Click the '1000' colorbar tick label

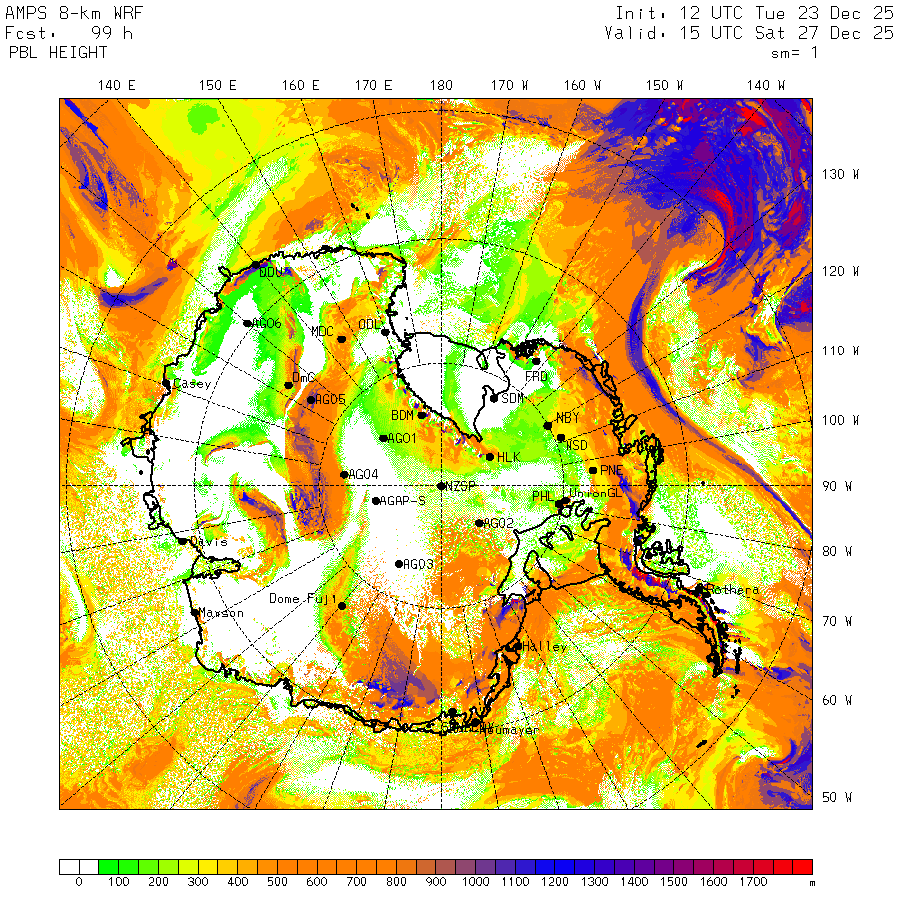476,882
